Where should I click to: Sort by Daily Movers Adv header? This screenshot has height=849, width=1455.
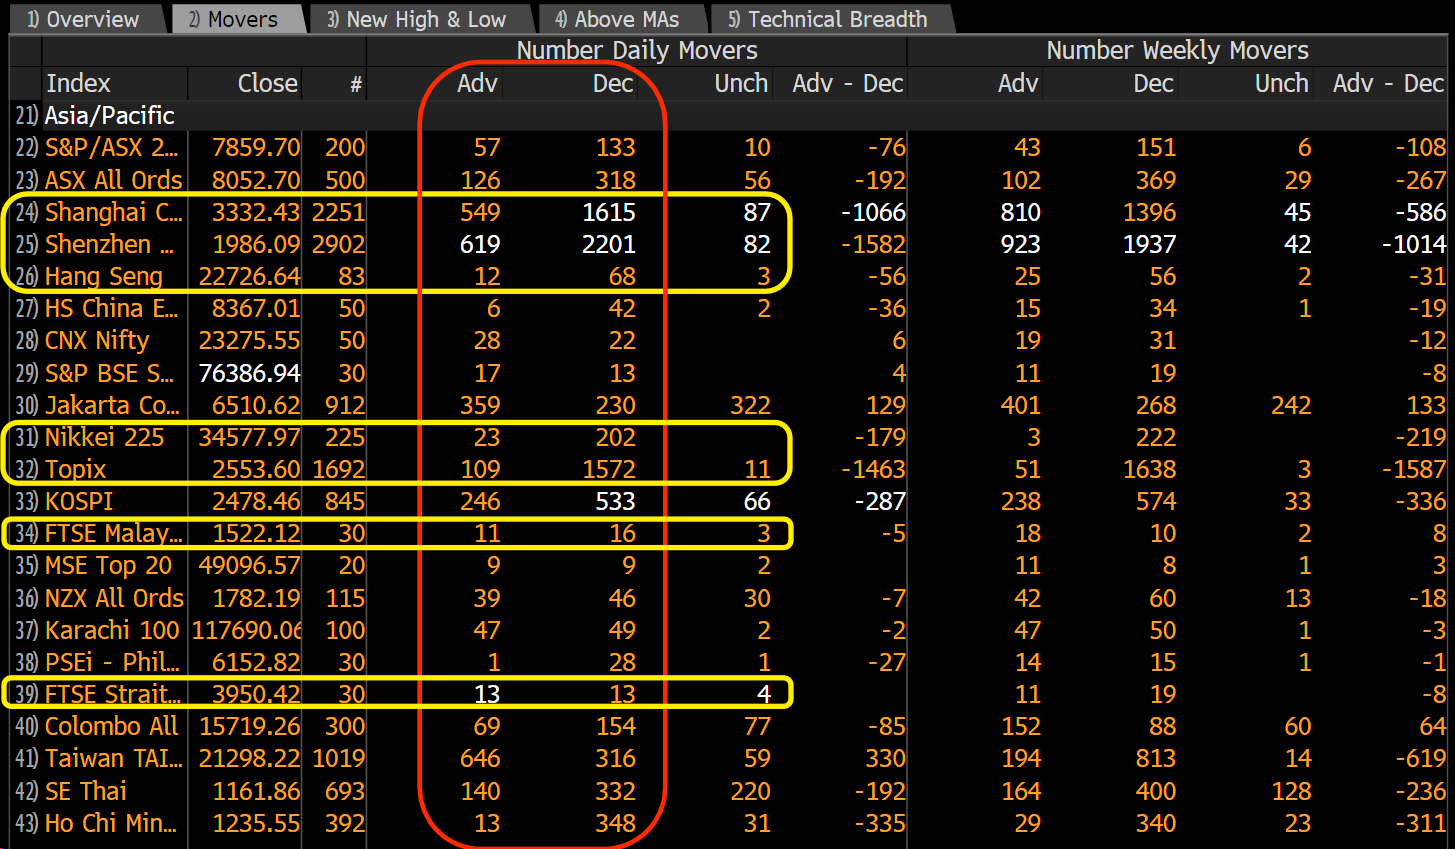click(x=477, y=84)
